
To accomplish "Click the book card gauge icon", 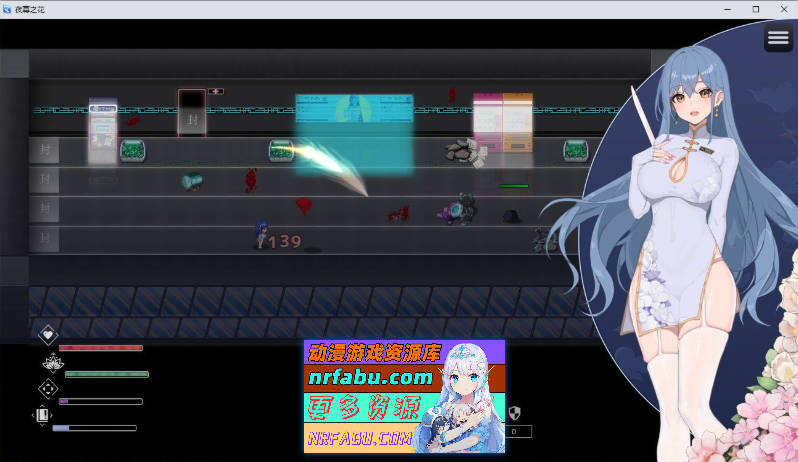I will pos(42,415).
